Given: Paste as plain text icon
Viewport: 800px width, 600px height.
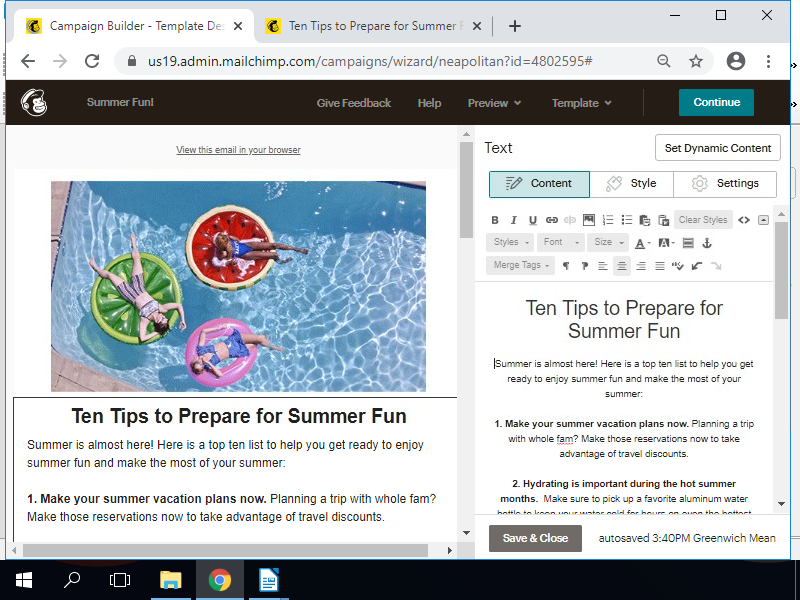Looking at the screenshot, I should [x=645, y=220].
